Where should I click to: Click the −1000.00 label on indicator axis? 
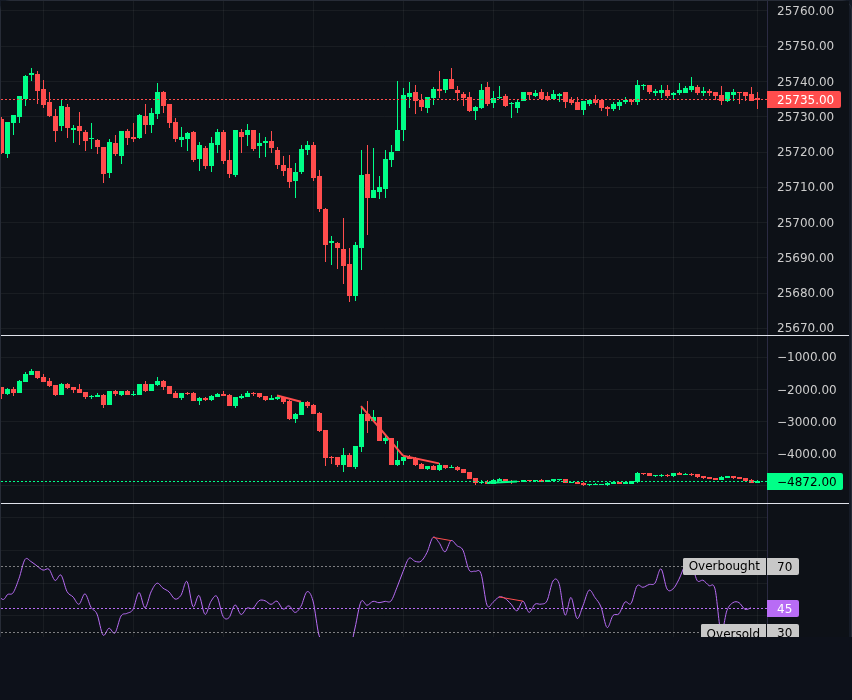point(805,357)
